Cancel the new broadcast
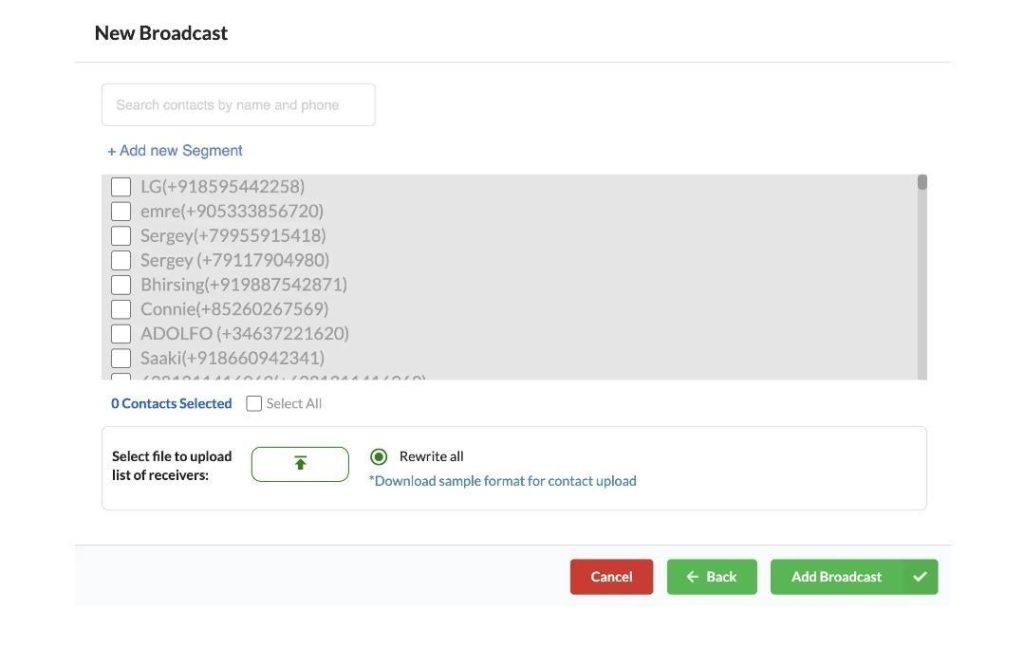The height and width of the screenshot is (648, 1024). (611, 576)
